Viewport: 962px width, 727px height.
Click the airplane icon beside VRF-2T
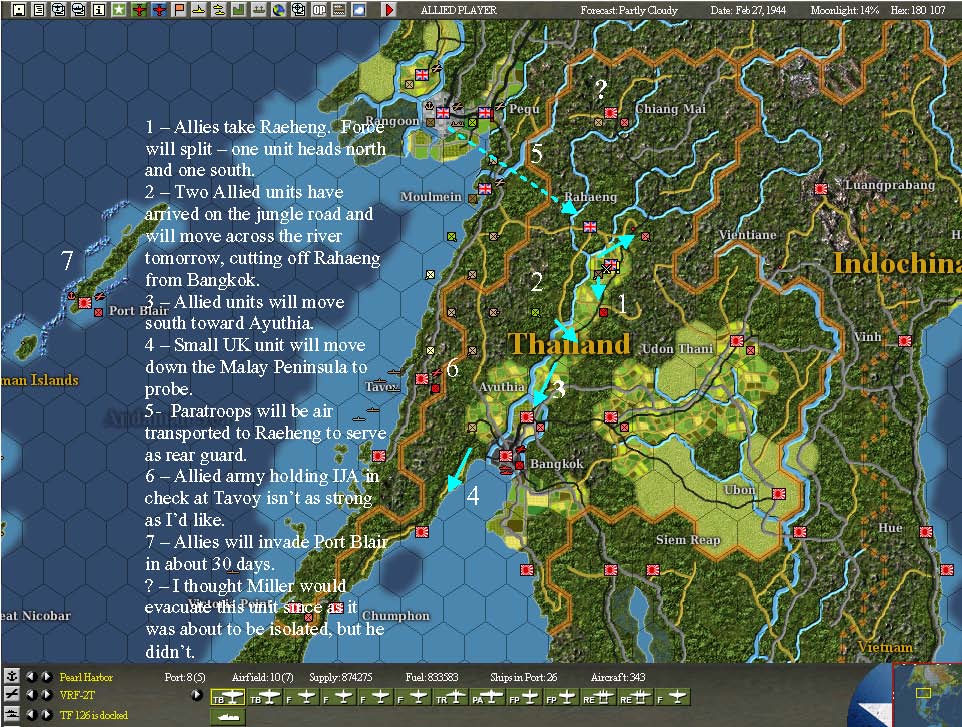pyautogui.click(x=11, y=694)
